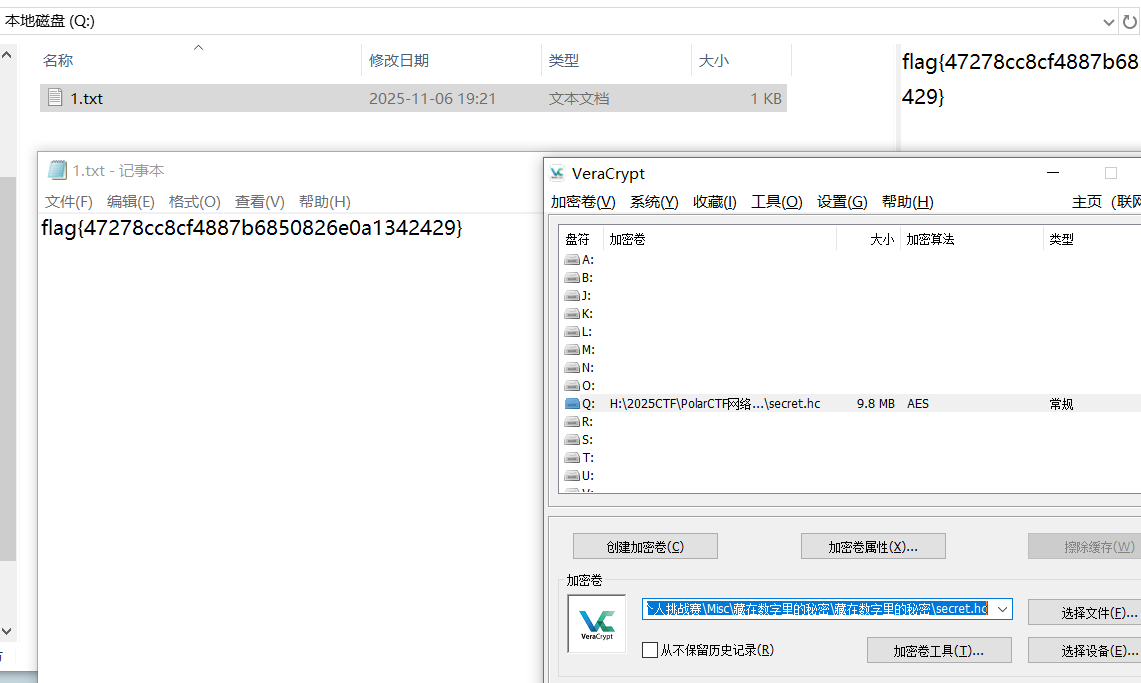
Task: Select drive slot M: in VeraCrypt
Action: click(x=580, y=350)
